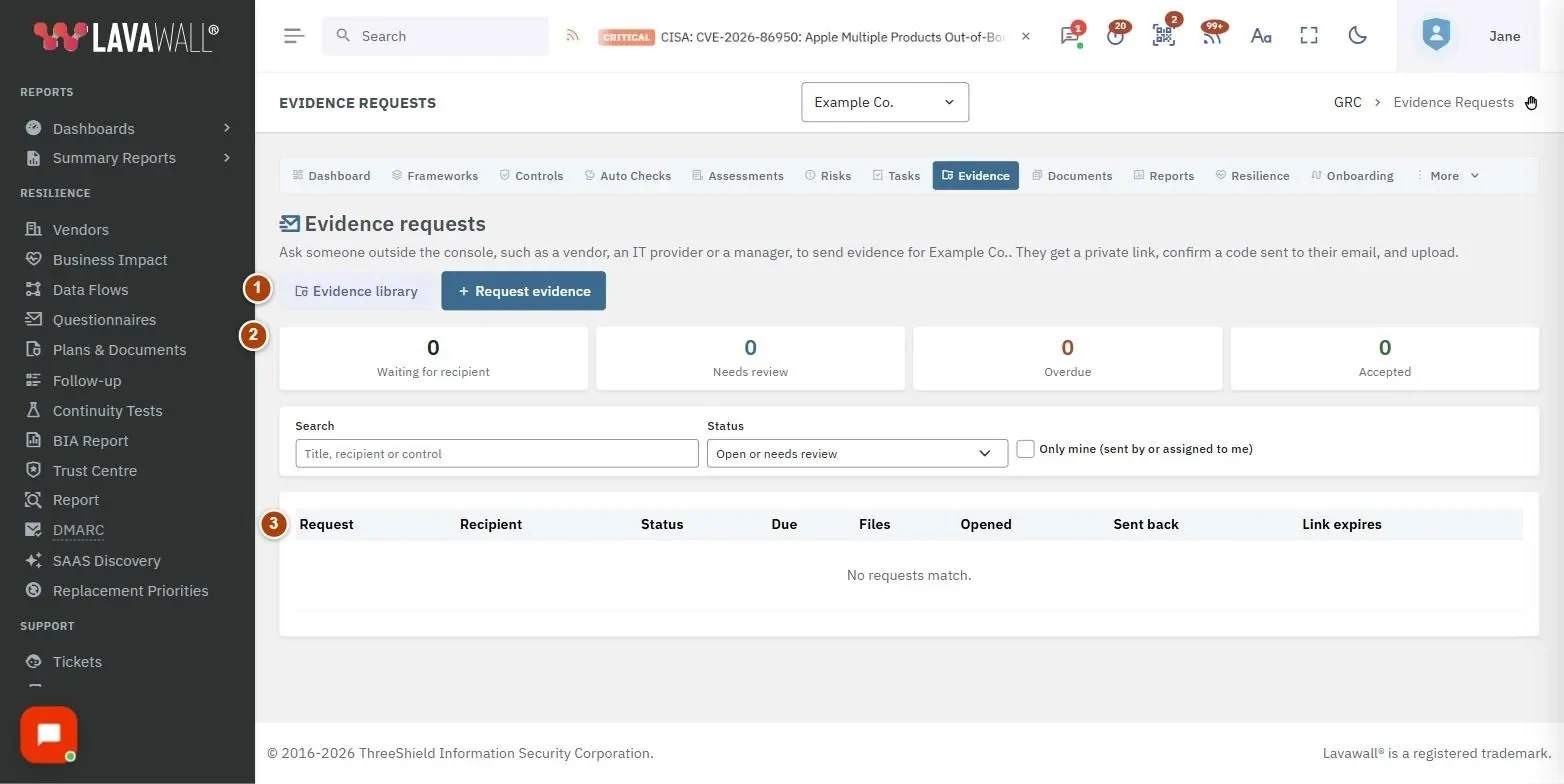Enter fullscreen mode via expand icon
This screenshot has width=1564, height=784.
click(1309, 36)
